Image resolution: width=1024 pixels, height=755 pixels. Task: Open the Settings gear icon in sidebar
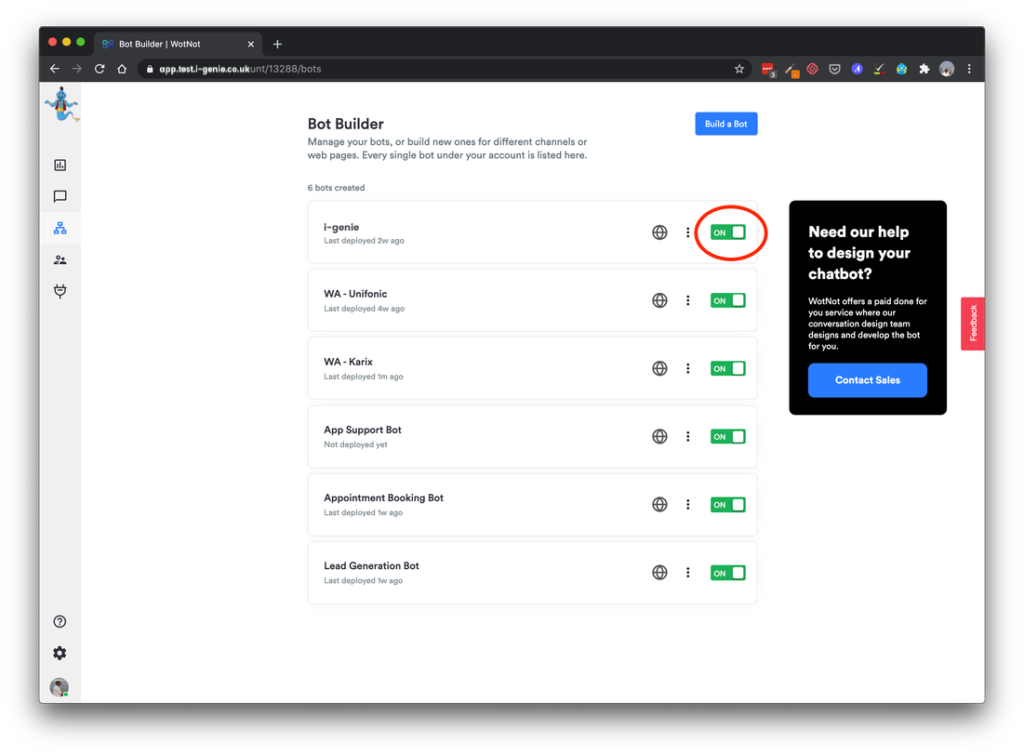click(x=60, y=653)
